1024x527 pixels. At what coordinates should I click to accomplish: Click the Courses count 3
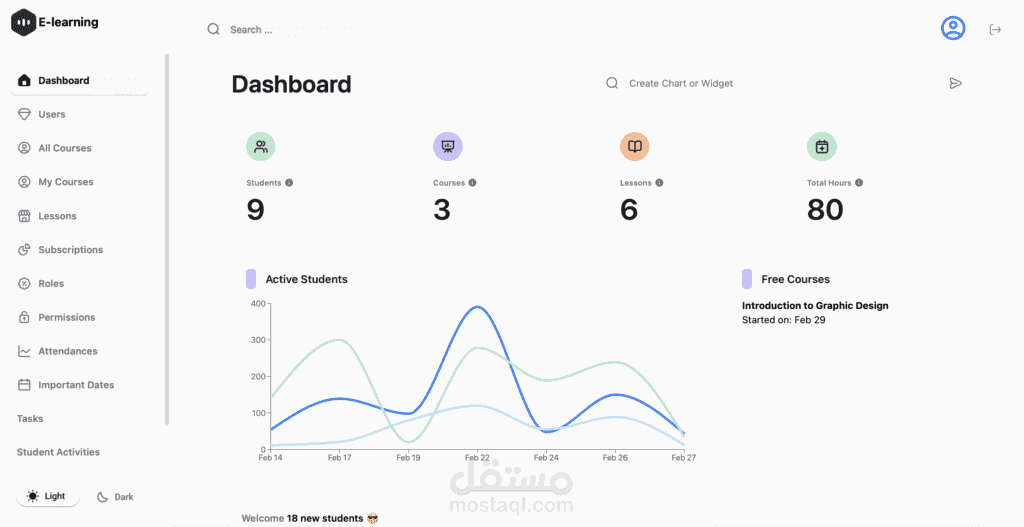coord(442,210)
